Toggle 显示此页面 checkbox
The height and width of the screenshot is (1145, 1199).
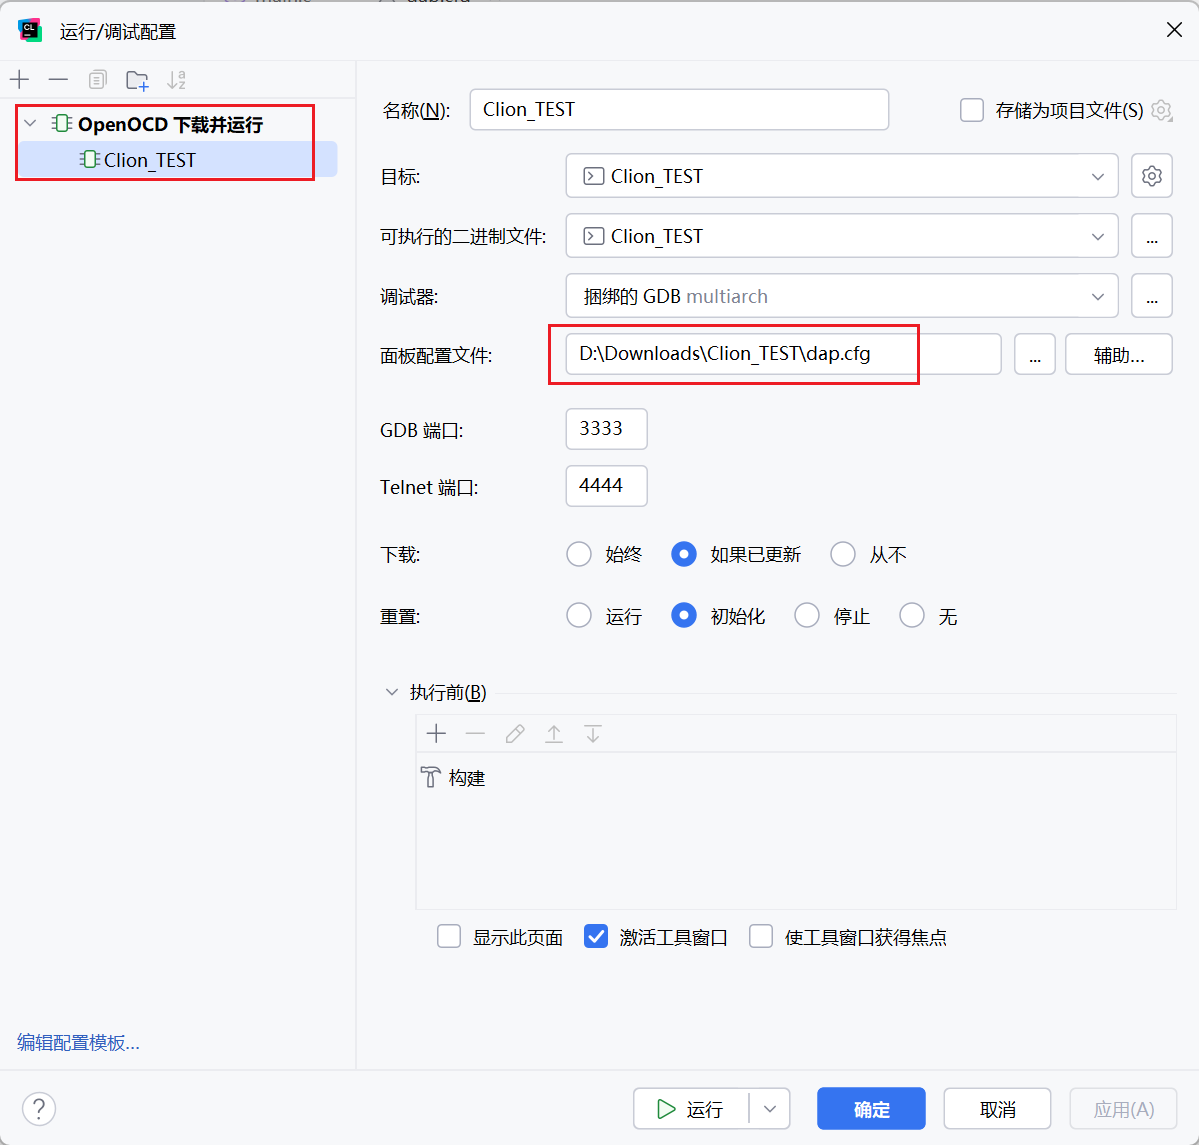pyautogui.click(x=449, y=936)
